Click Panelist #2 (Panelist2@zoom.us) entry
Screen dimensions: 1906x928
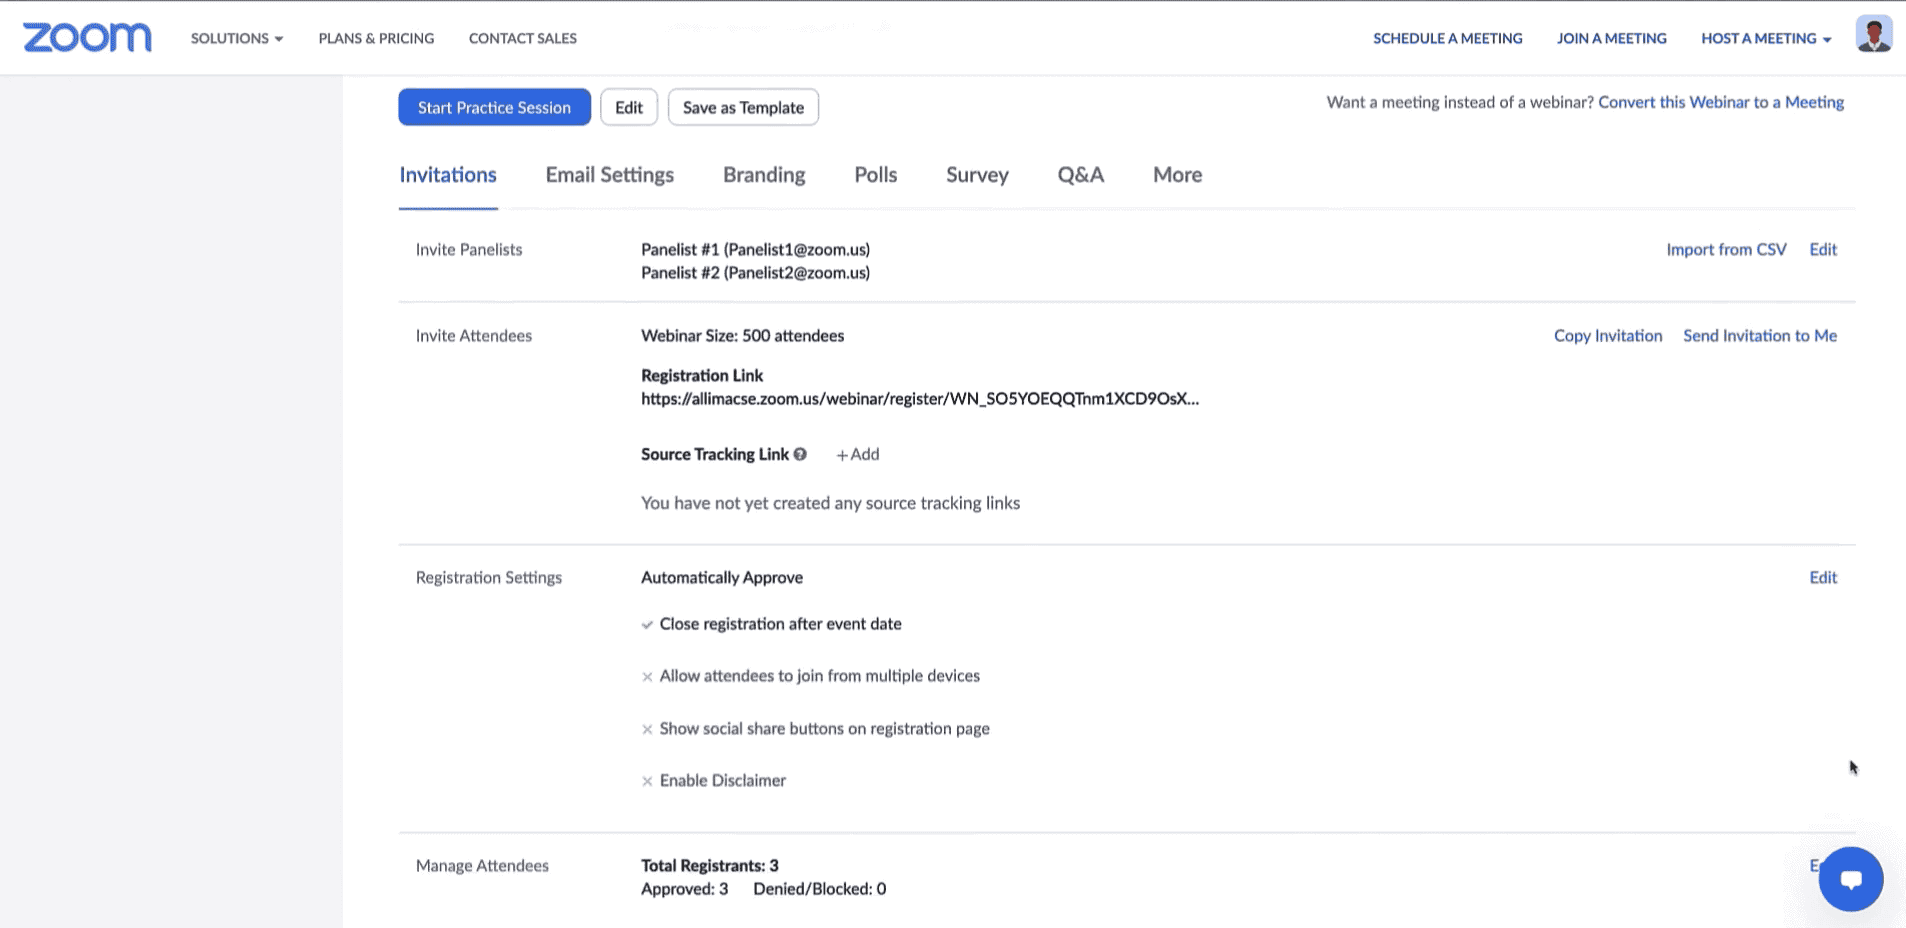click(x=755, y=273)
